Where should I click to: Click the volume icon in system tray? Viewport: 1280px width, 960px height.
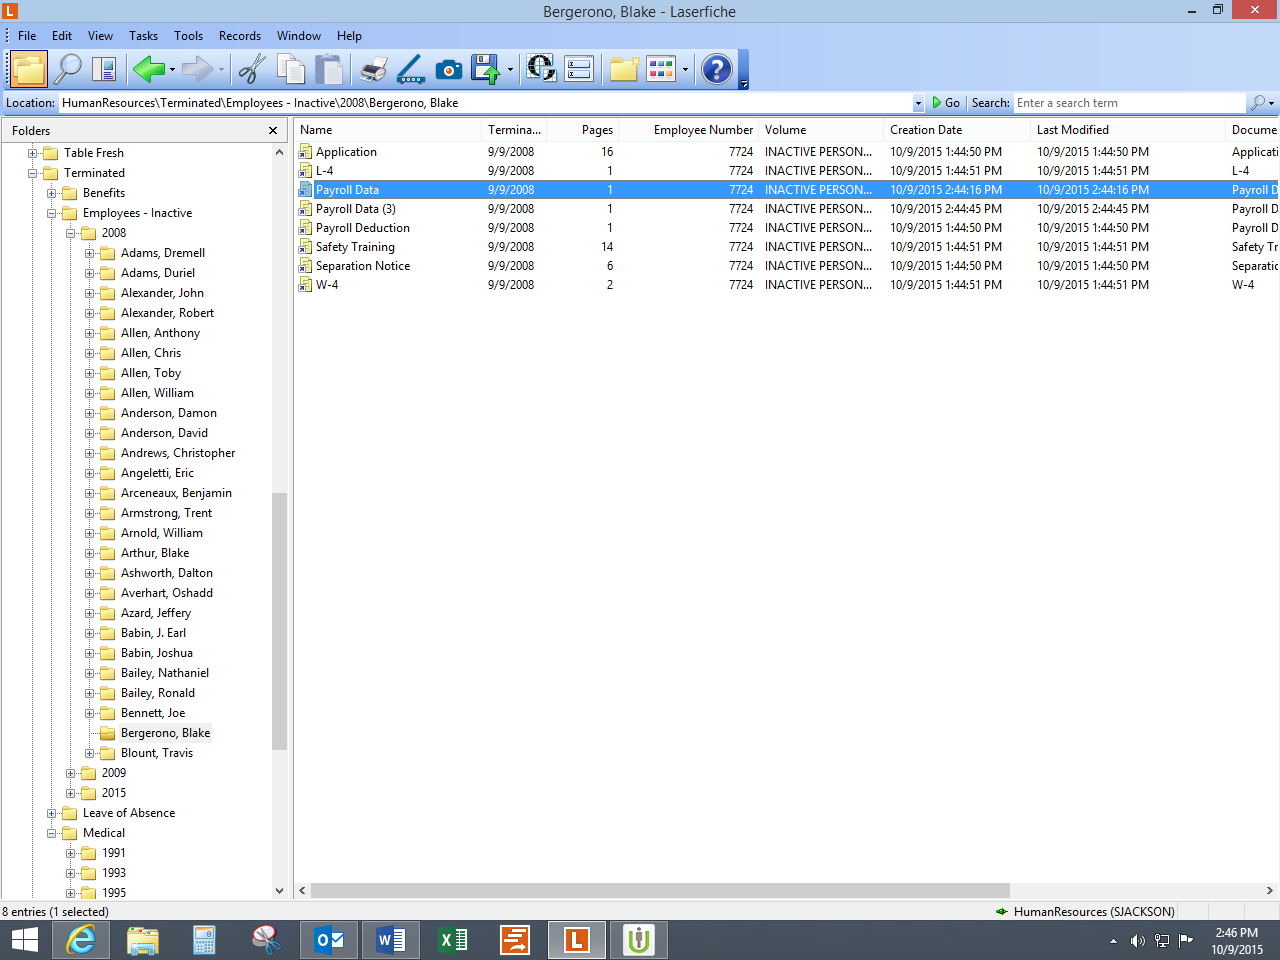tap(1137, 940)
